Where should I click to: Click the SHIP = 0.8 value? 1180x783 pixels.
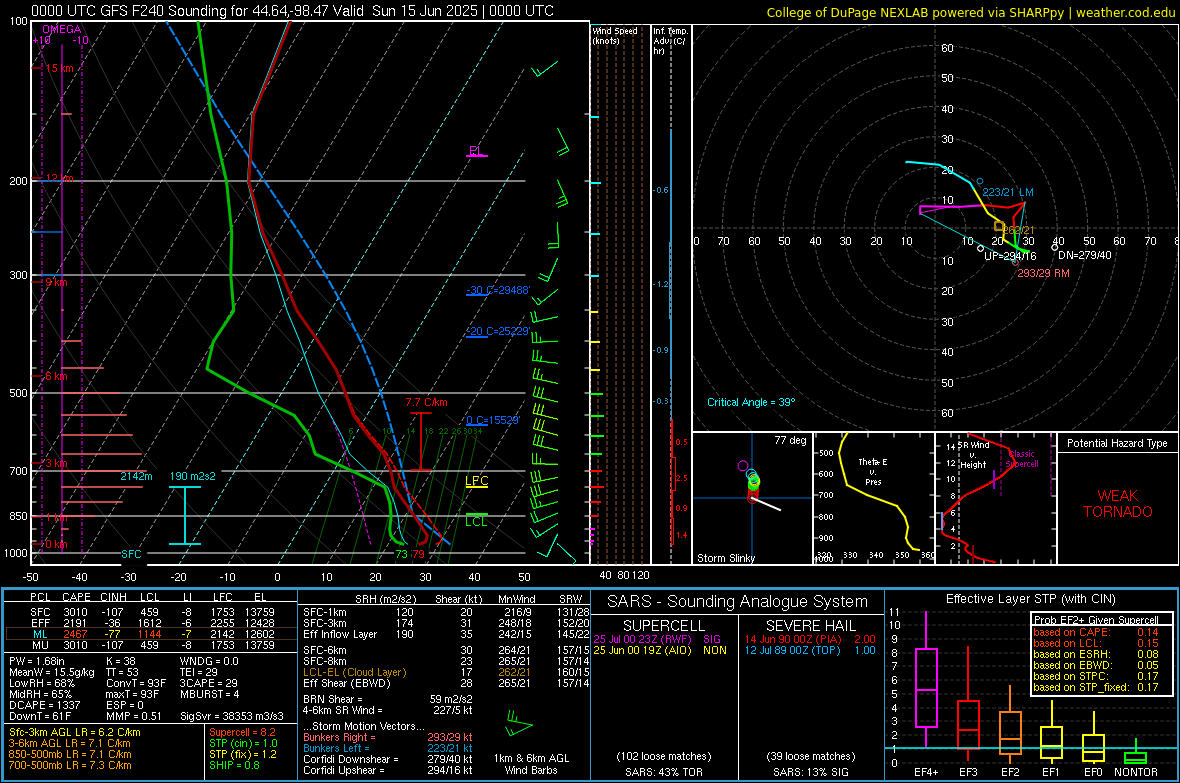click(x=234, y=766)
